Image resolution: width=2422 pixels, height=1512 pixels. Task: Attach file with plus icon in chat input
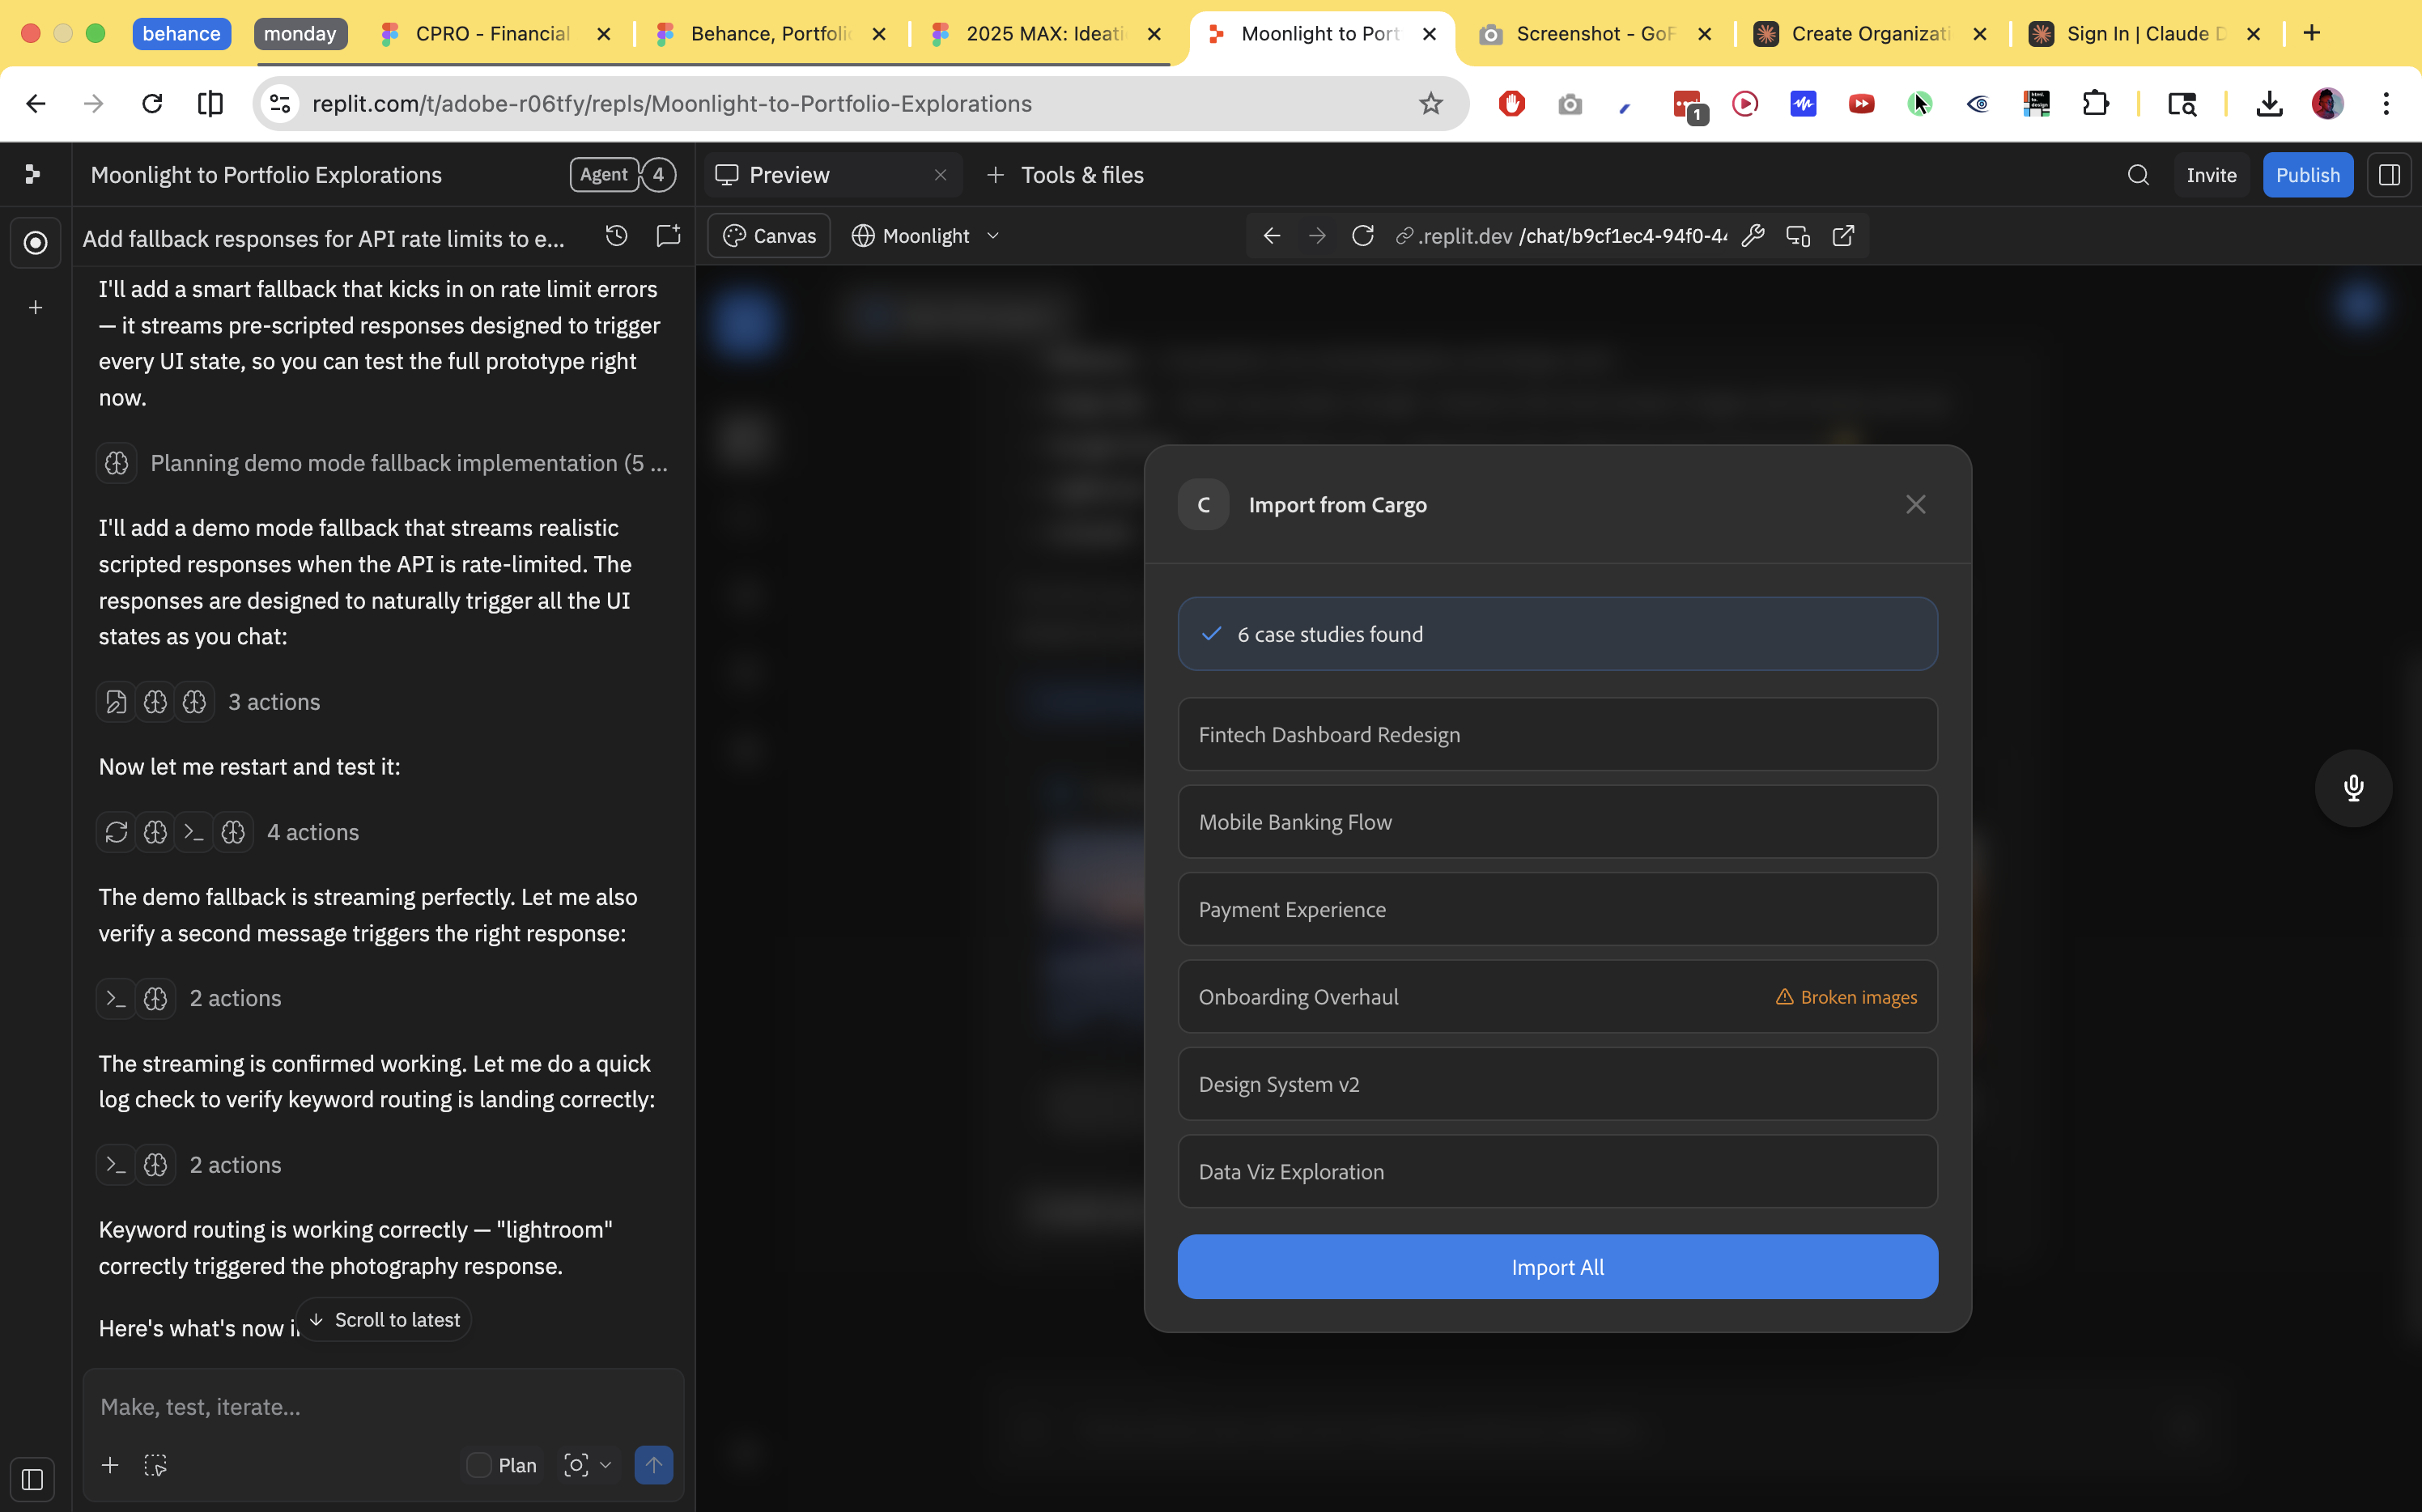tap(110, 1465)
